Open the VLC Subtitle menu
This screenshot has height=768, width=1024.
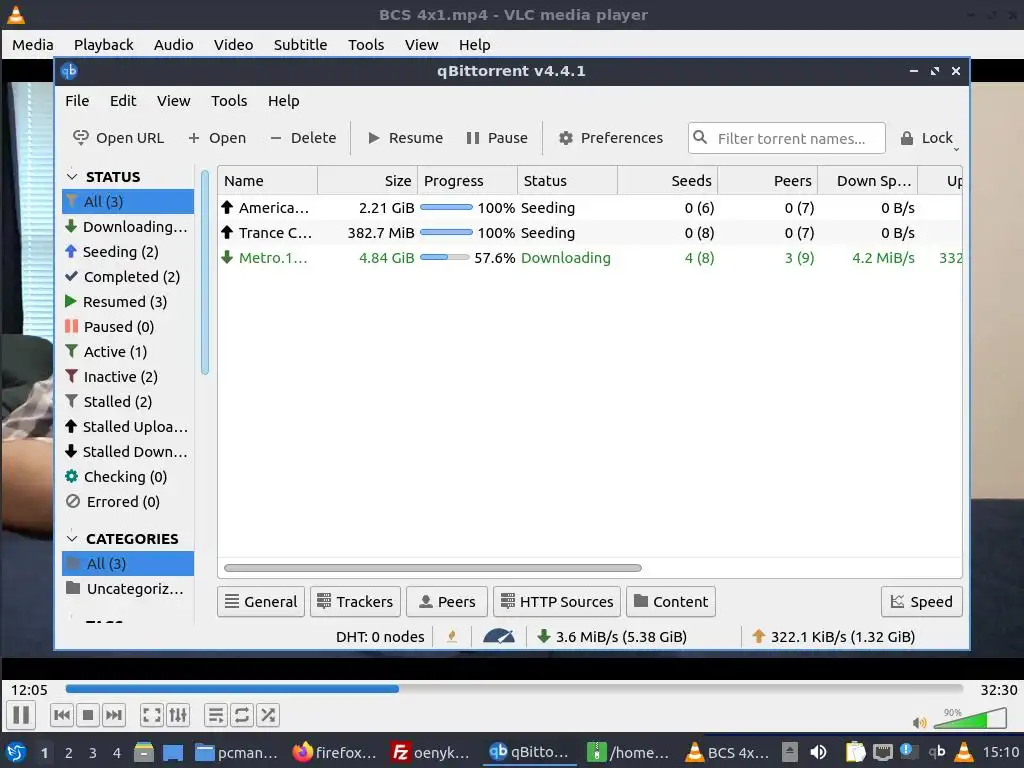coord(300,44)
